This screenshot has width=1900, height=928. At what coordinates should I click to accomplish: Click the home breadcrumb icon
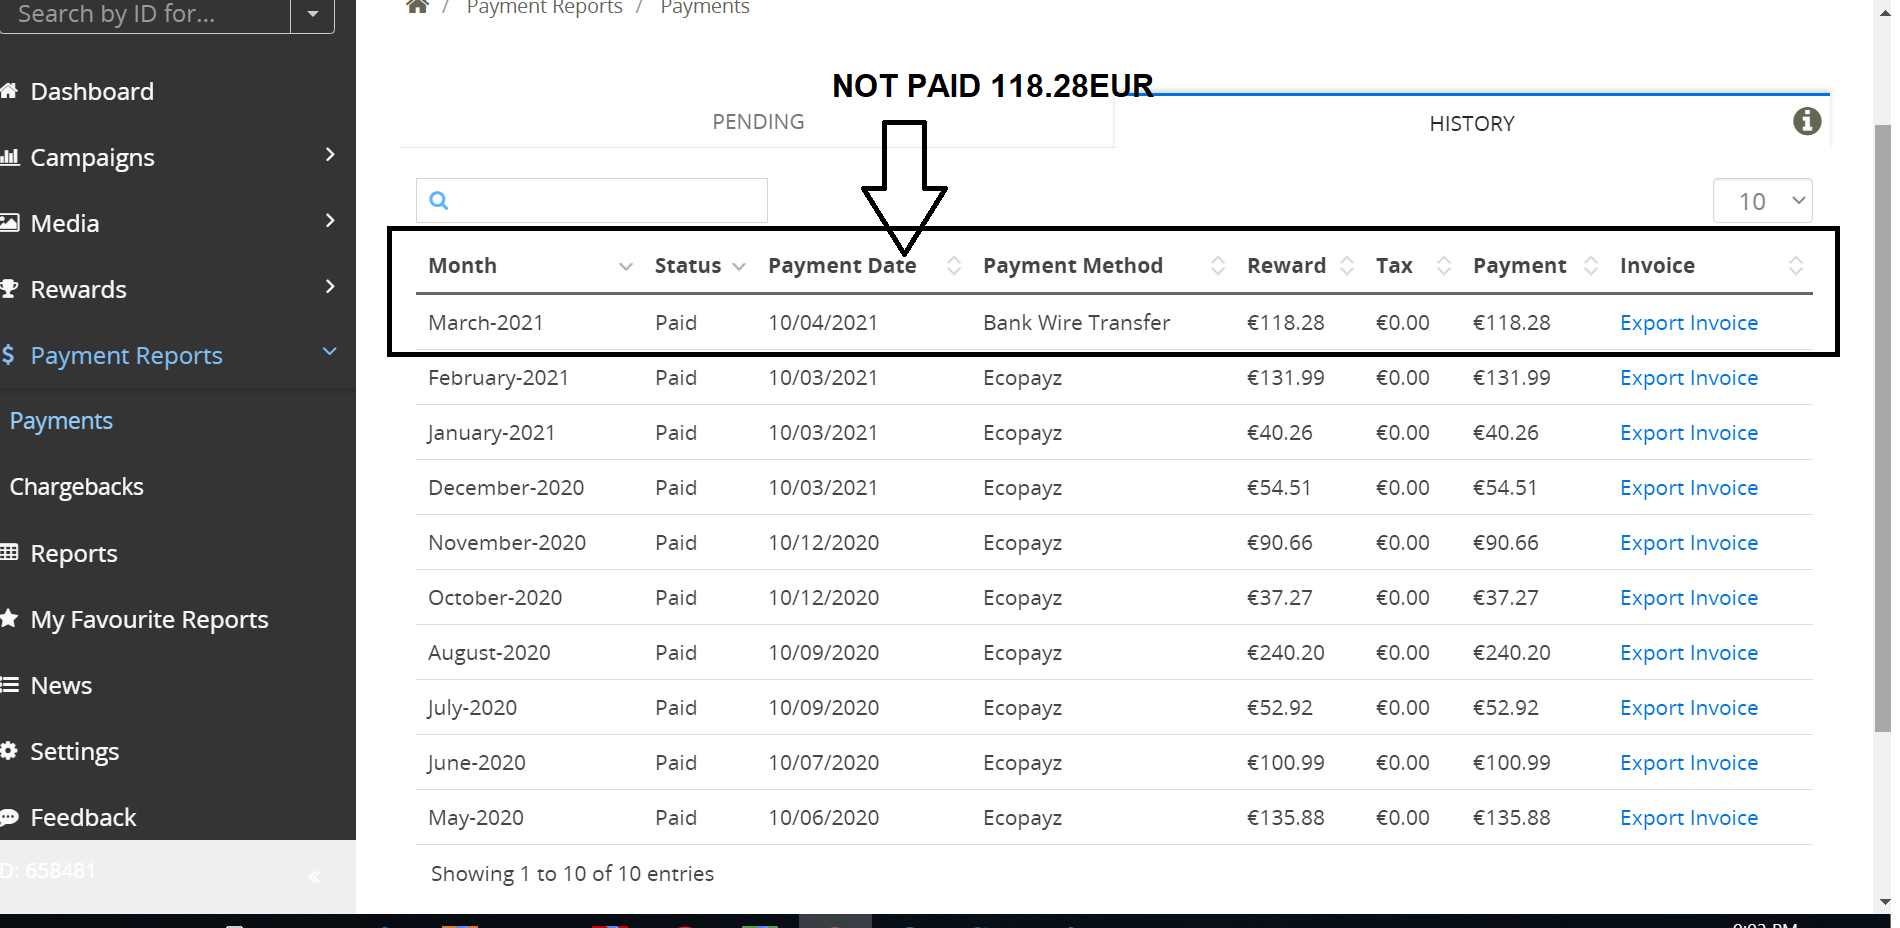coord(418,7)
